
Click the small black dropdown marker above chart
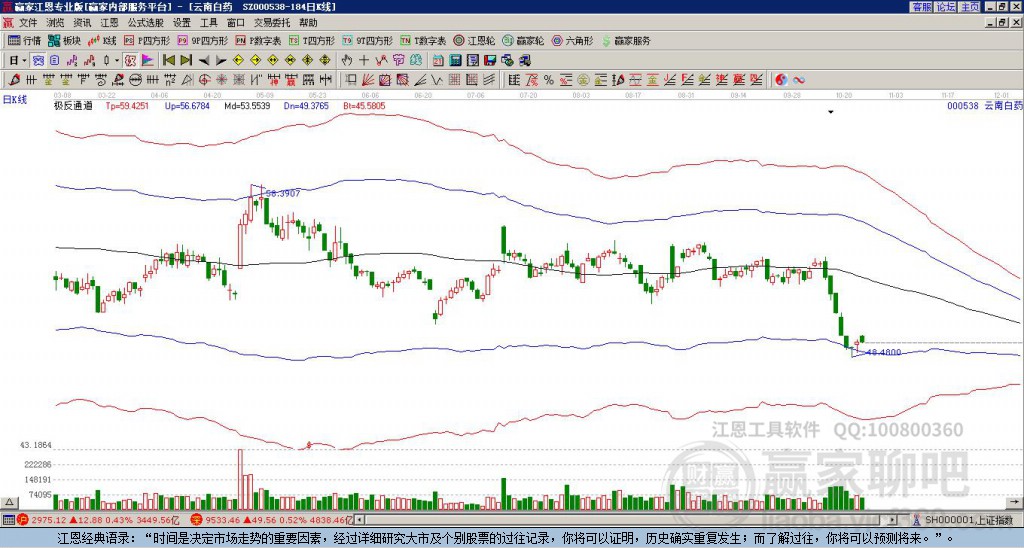831,112
